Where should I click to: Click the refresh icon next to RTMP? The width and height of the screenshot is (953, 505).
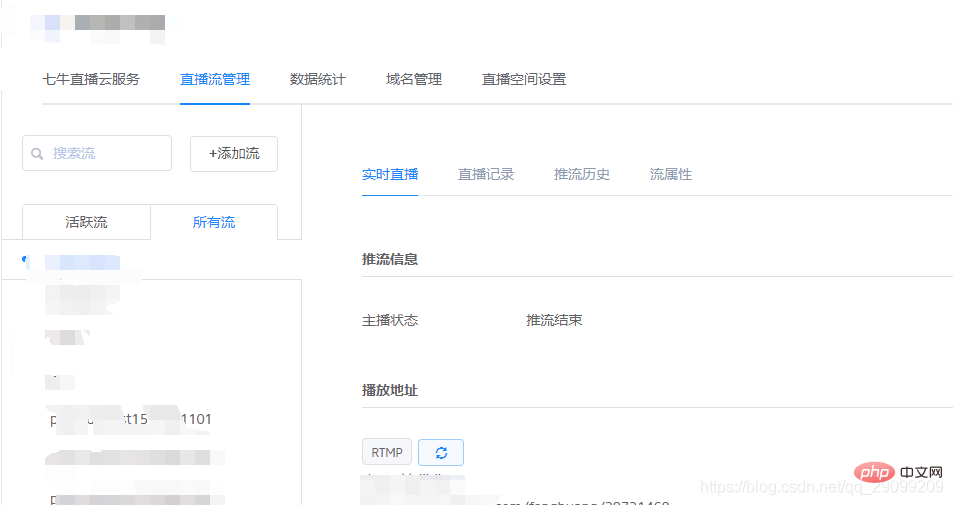441,452
